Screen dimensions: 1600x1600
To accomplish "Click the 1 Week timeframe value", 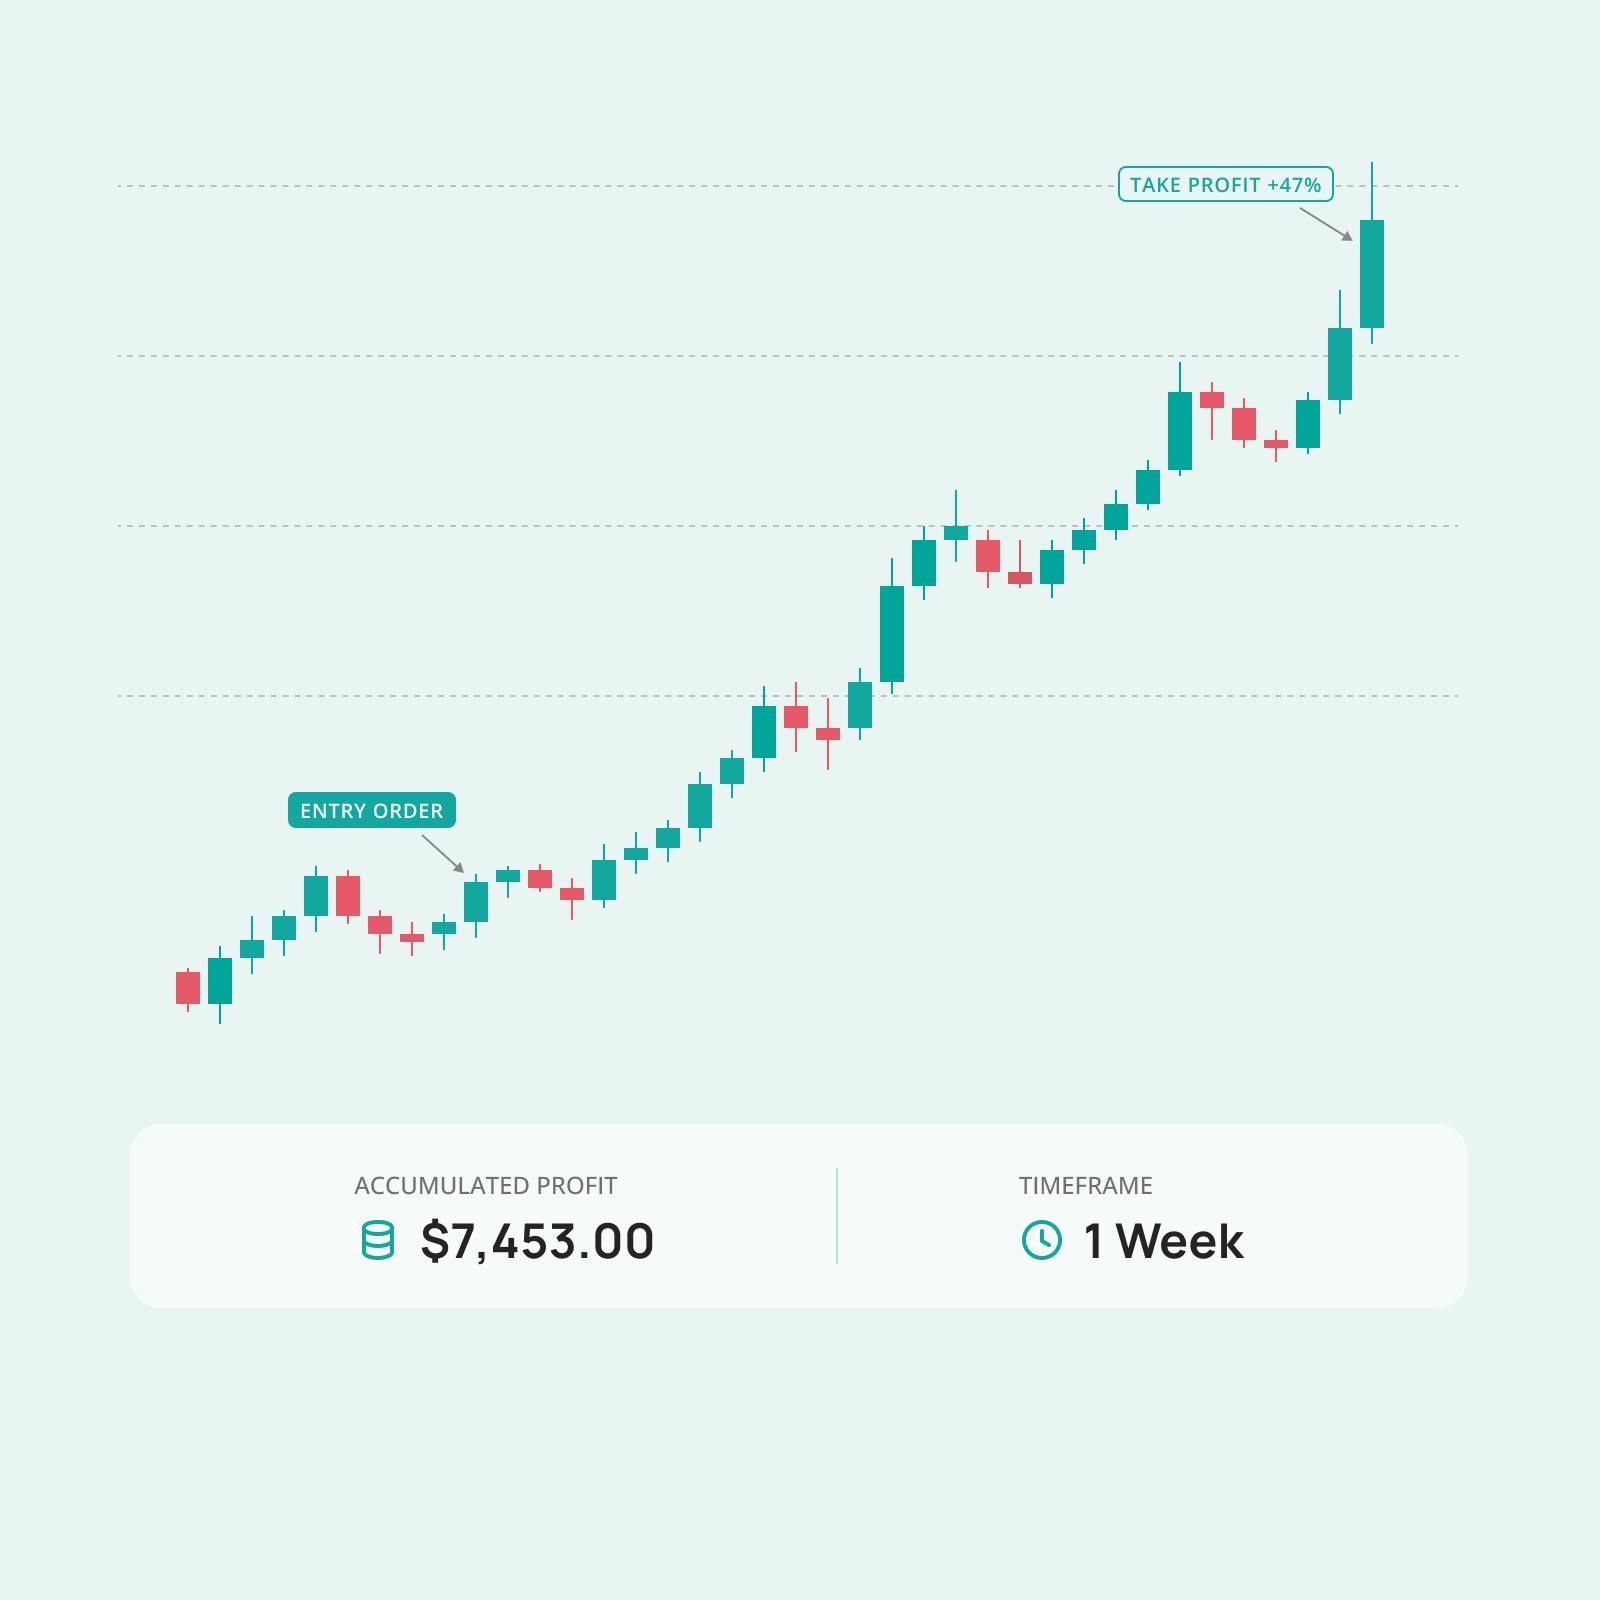I will tap(1164, 1241).
